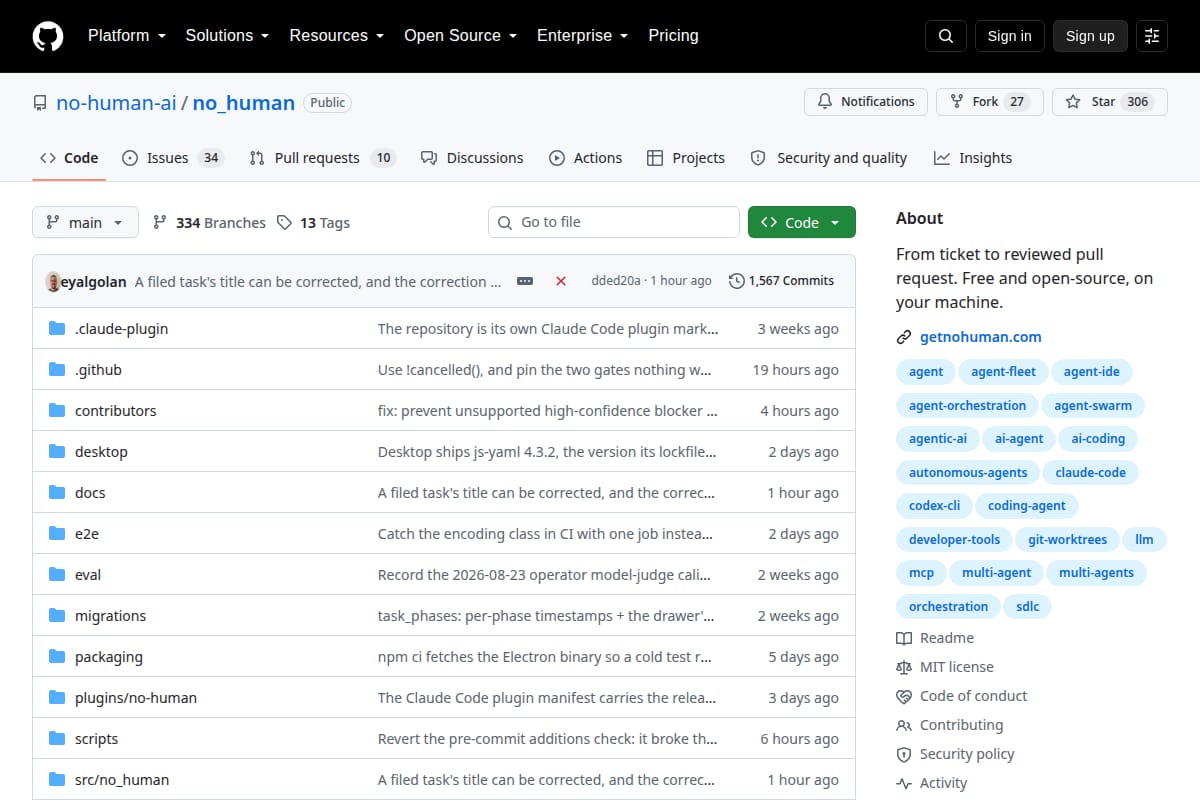
Task: Open the src/no_human folder
Action: click(122, 779)
